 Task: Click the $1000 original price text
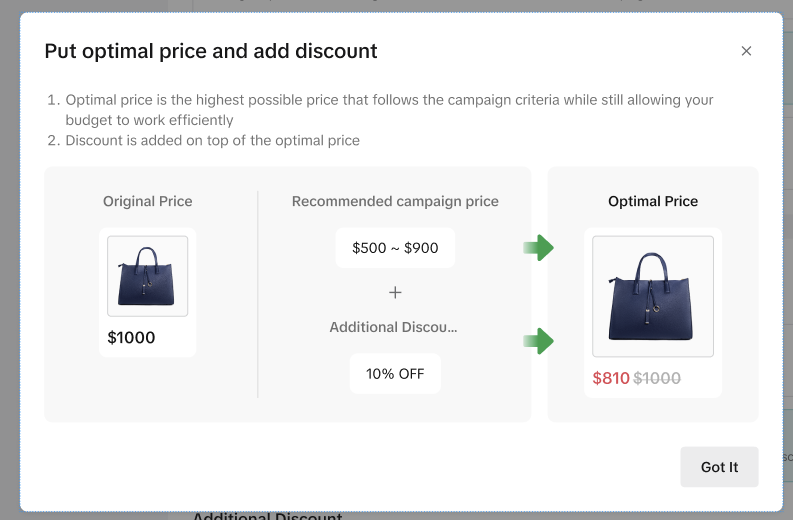coord(132,338)
